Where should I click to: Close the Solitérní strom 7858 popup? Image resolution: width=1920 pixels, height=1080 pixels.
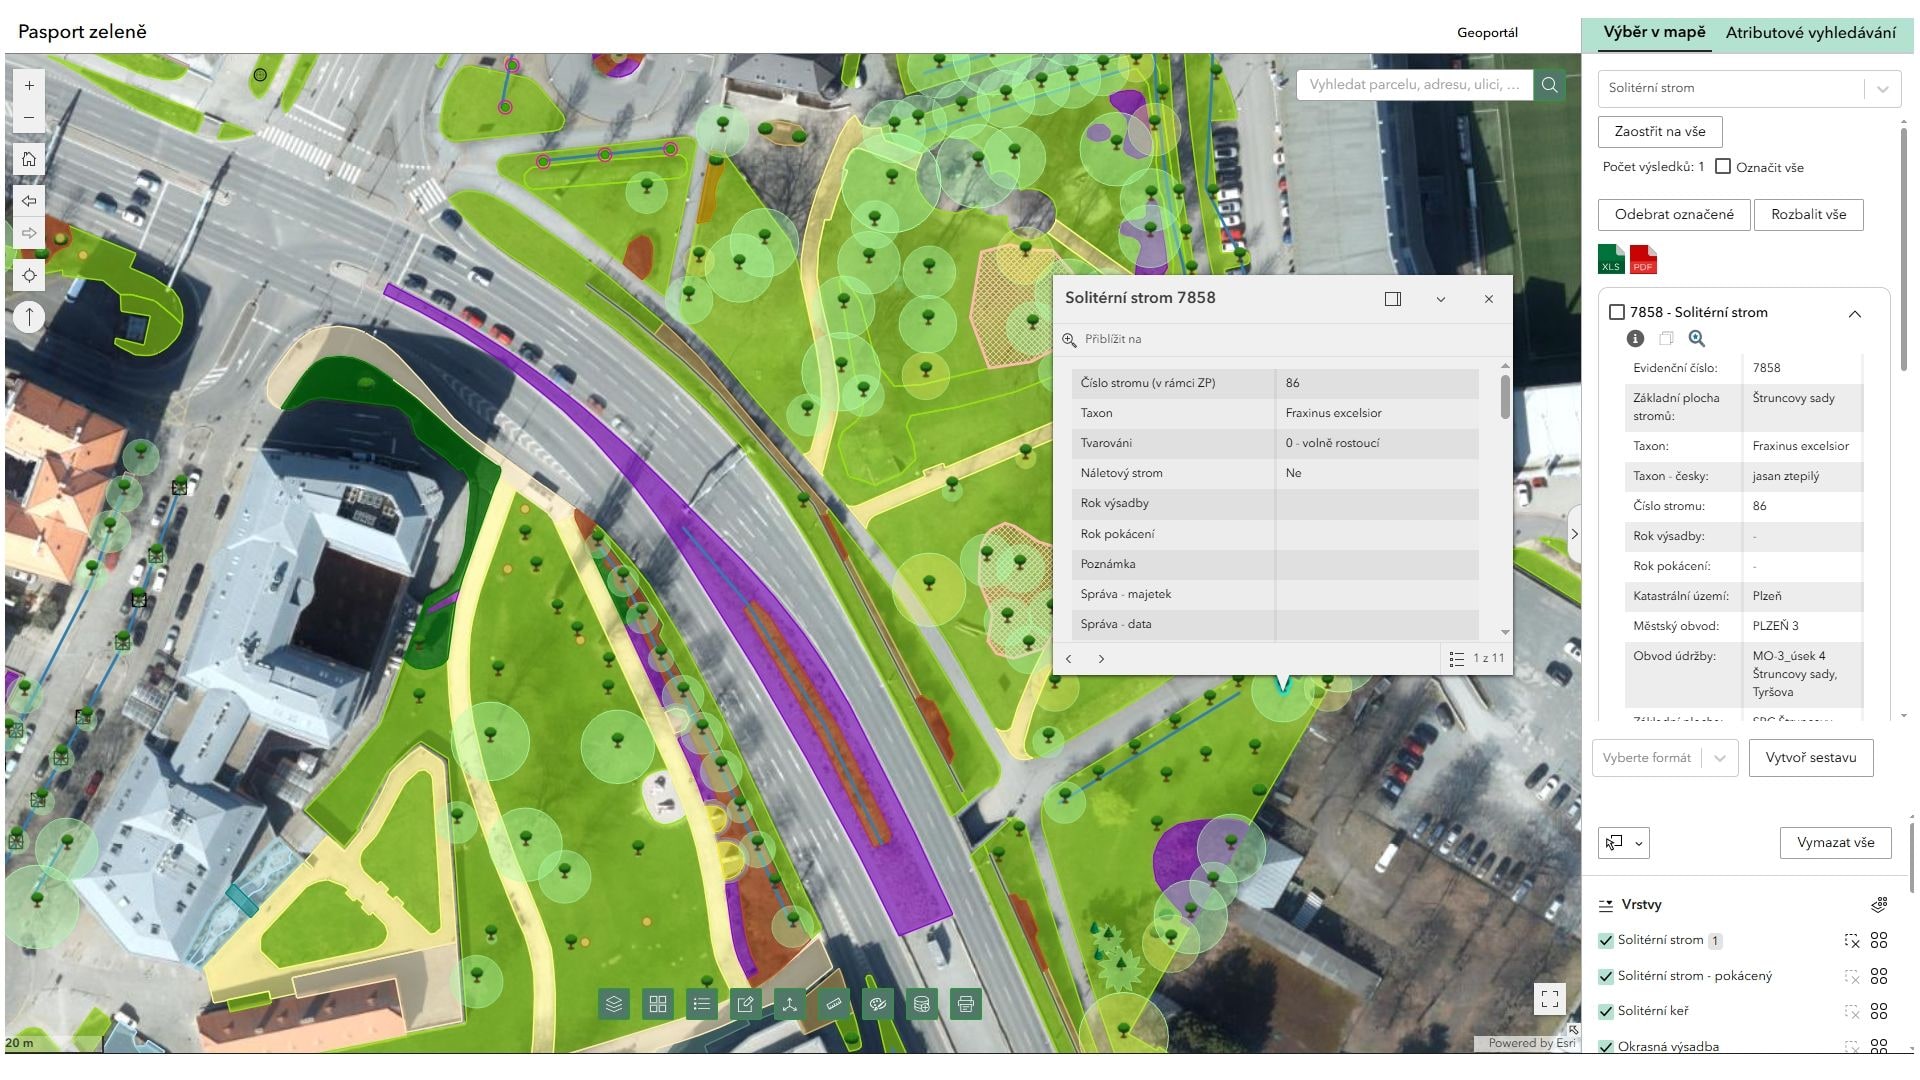pyautogui.click(x=1489, y=299)
